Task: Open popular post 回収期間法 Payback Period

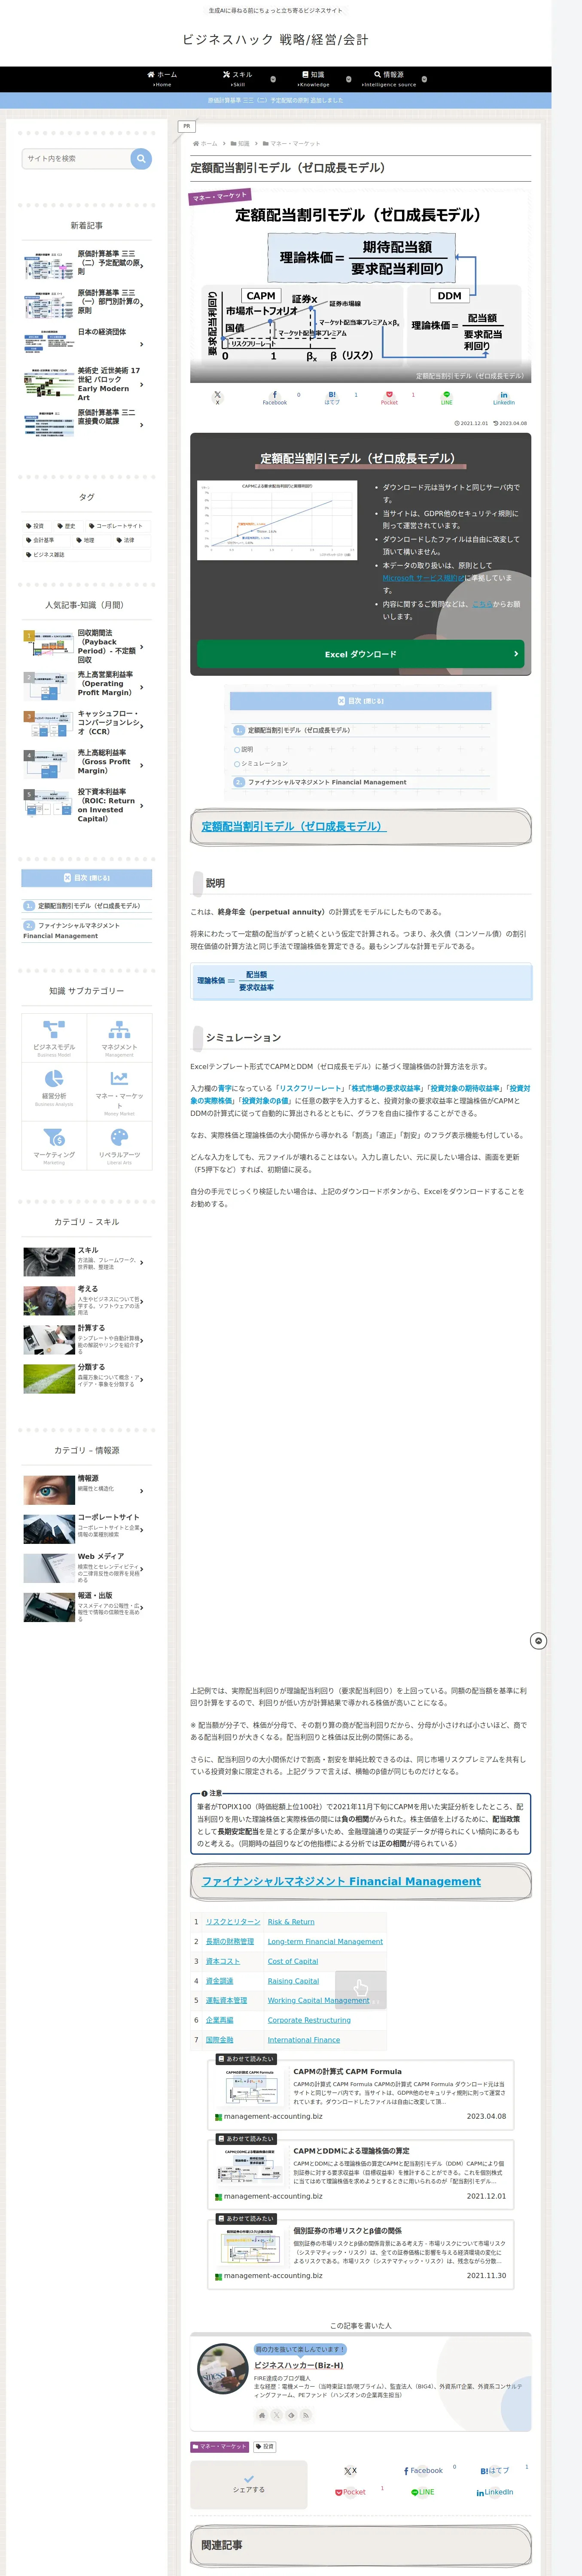Action: click(x=87, y=647)
